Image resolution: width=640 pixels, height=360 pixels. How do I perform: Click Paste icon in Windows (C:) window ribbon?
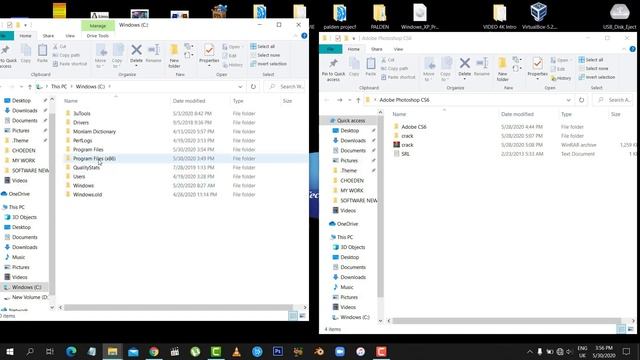point(42,51)
